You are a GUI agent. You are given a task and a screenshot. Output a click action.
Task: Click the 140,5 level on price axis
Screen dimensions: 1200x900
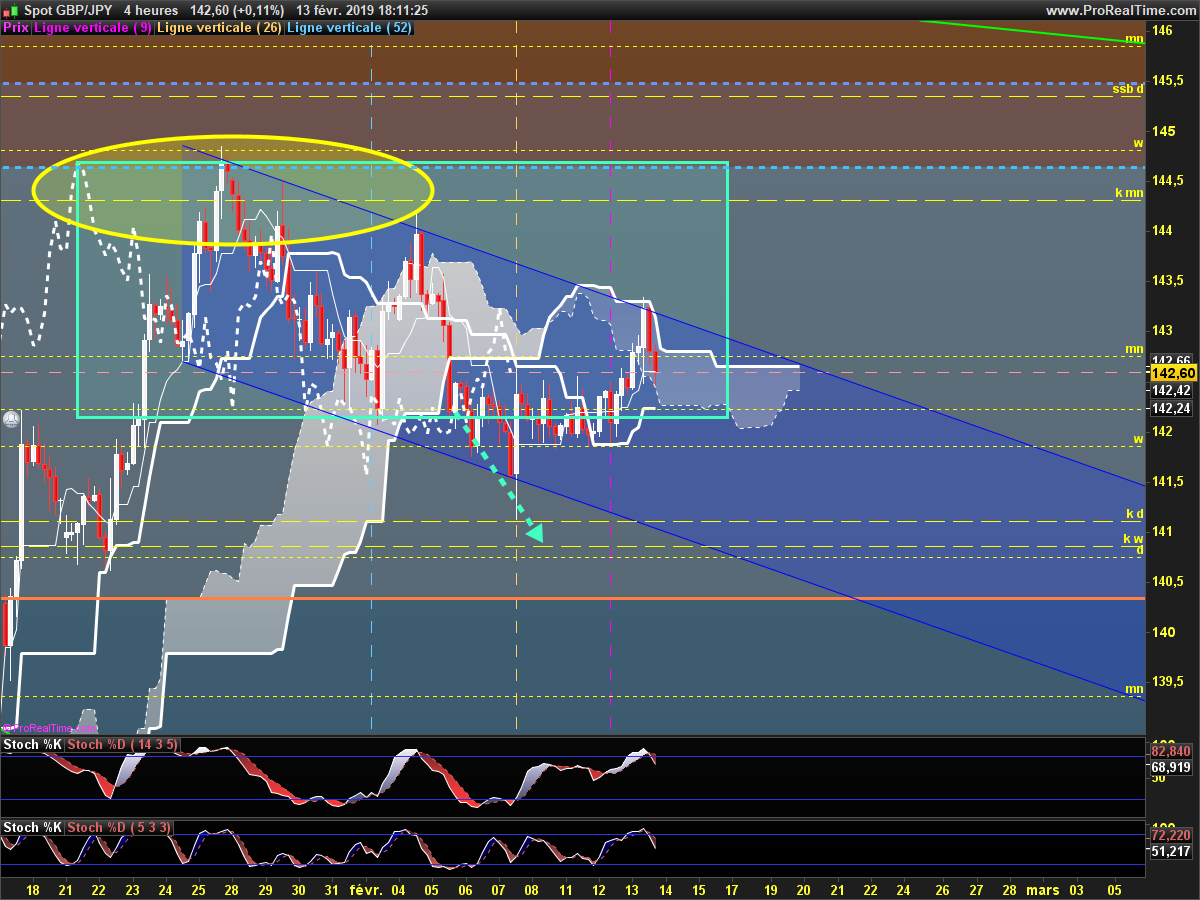point(1166,582)
